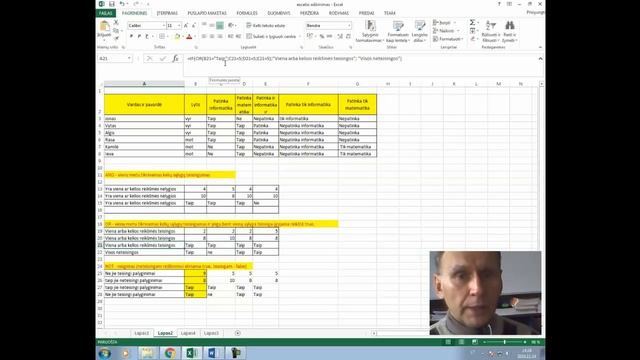
Task: Click the decrease indent icon
Action: (x=230, y=36)
